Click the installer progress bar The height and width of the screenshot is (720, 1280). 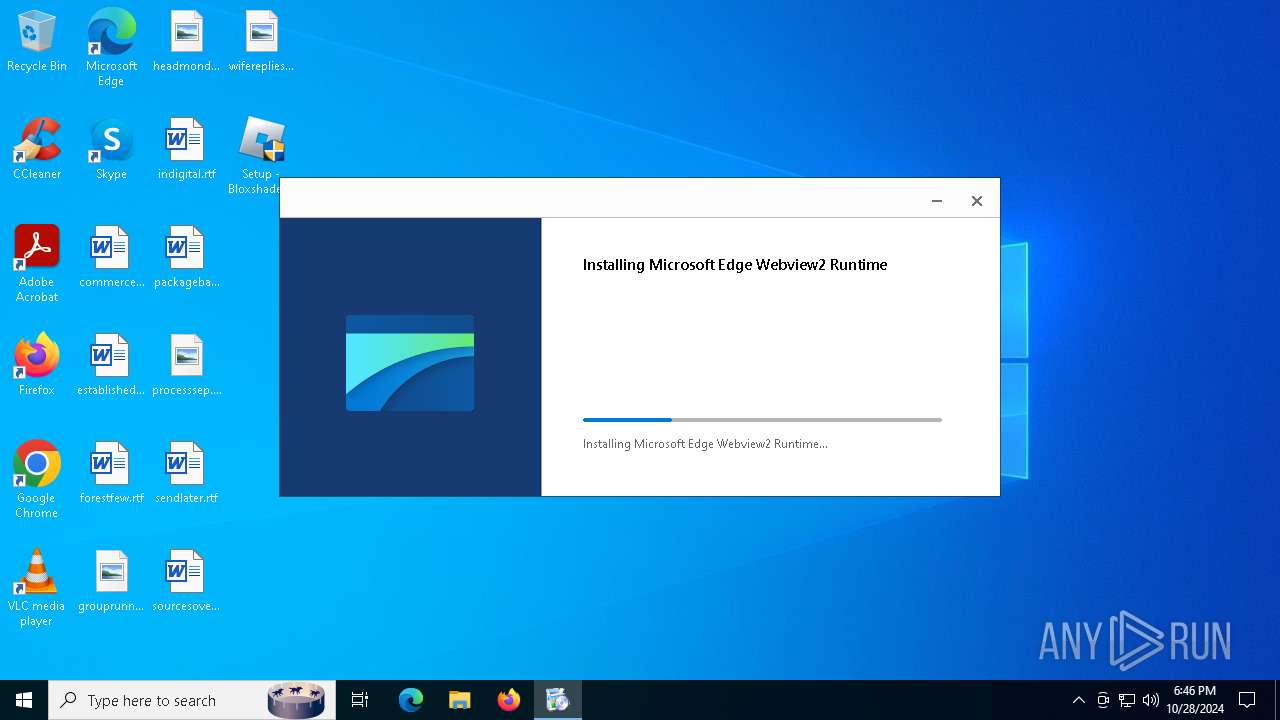tap(762, 420)
